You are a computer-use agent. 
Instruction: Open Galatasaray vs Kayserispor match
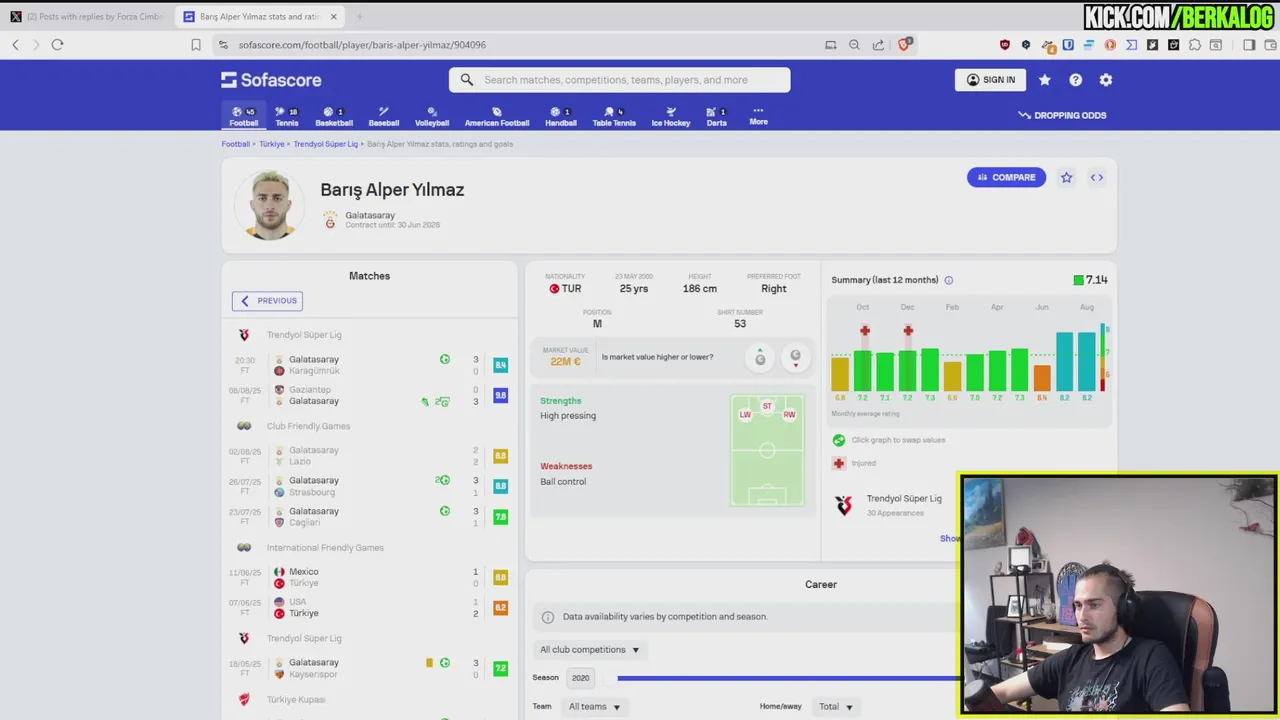370,668
